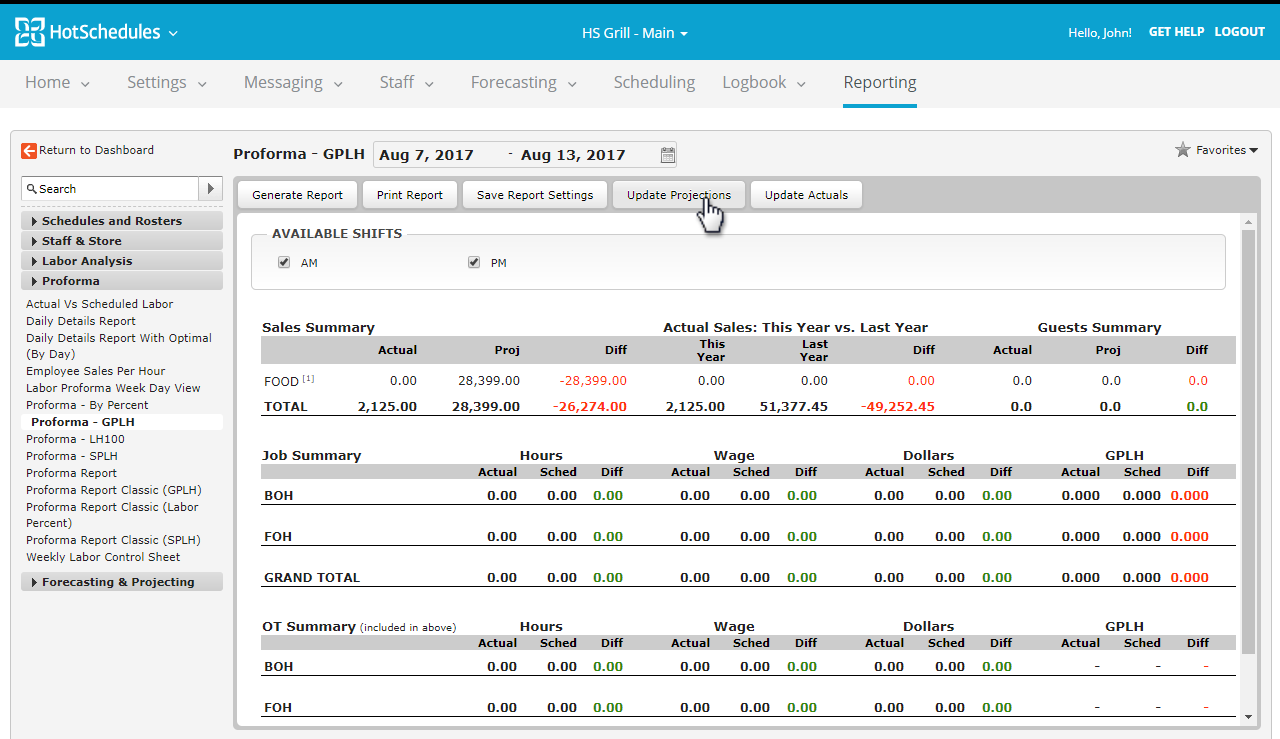This screenshot has width=1280, height=739.
Task: Expand Labor Analysis section
Action: 122,261
